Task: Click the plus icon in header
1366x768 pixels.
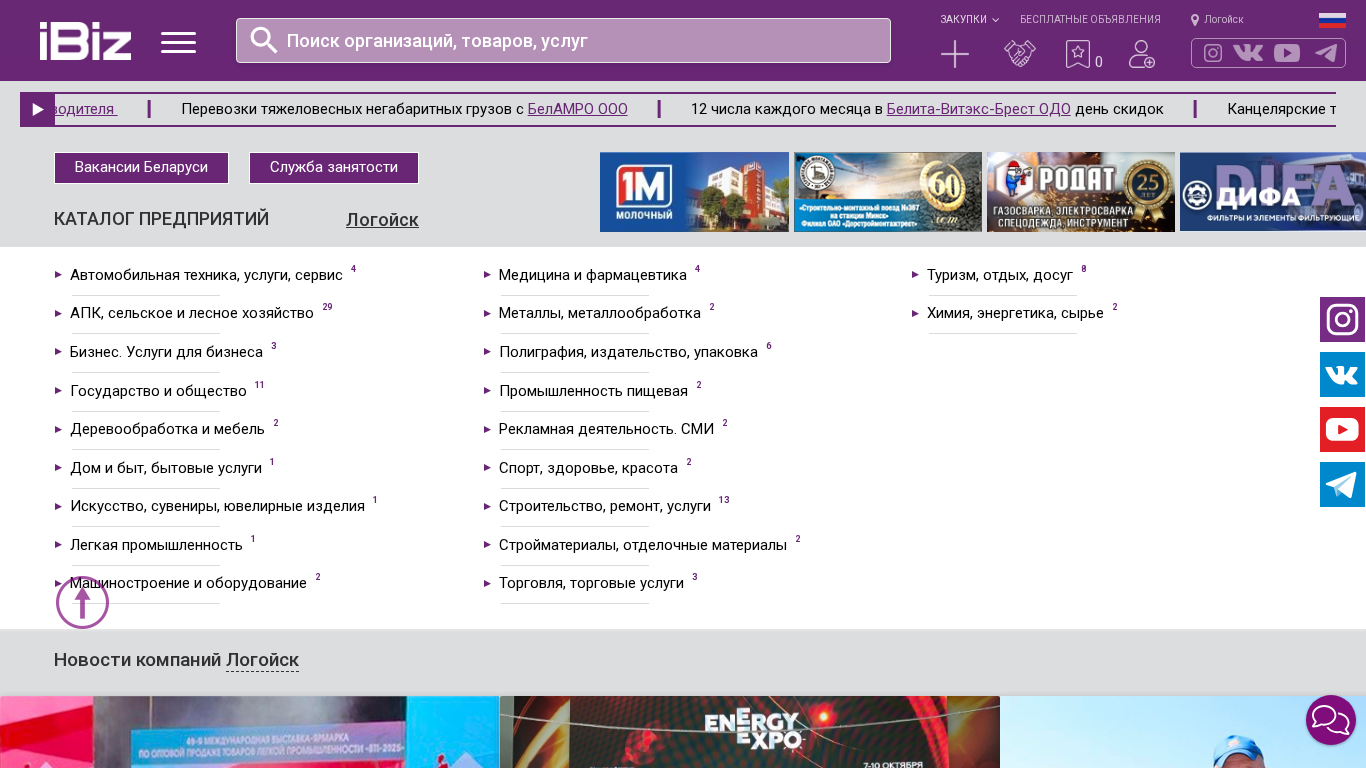Action: click(x=955, y=54)
